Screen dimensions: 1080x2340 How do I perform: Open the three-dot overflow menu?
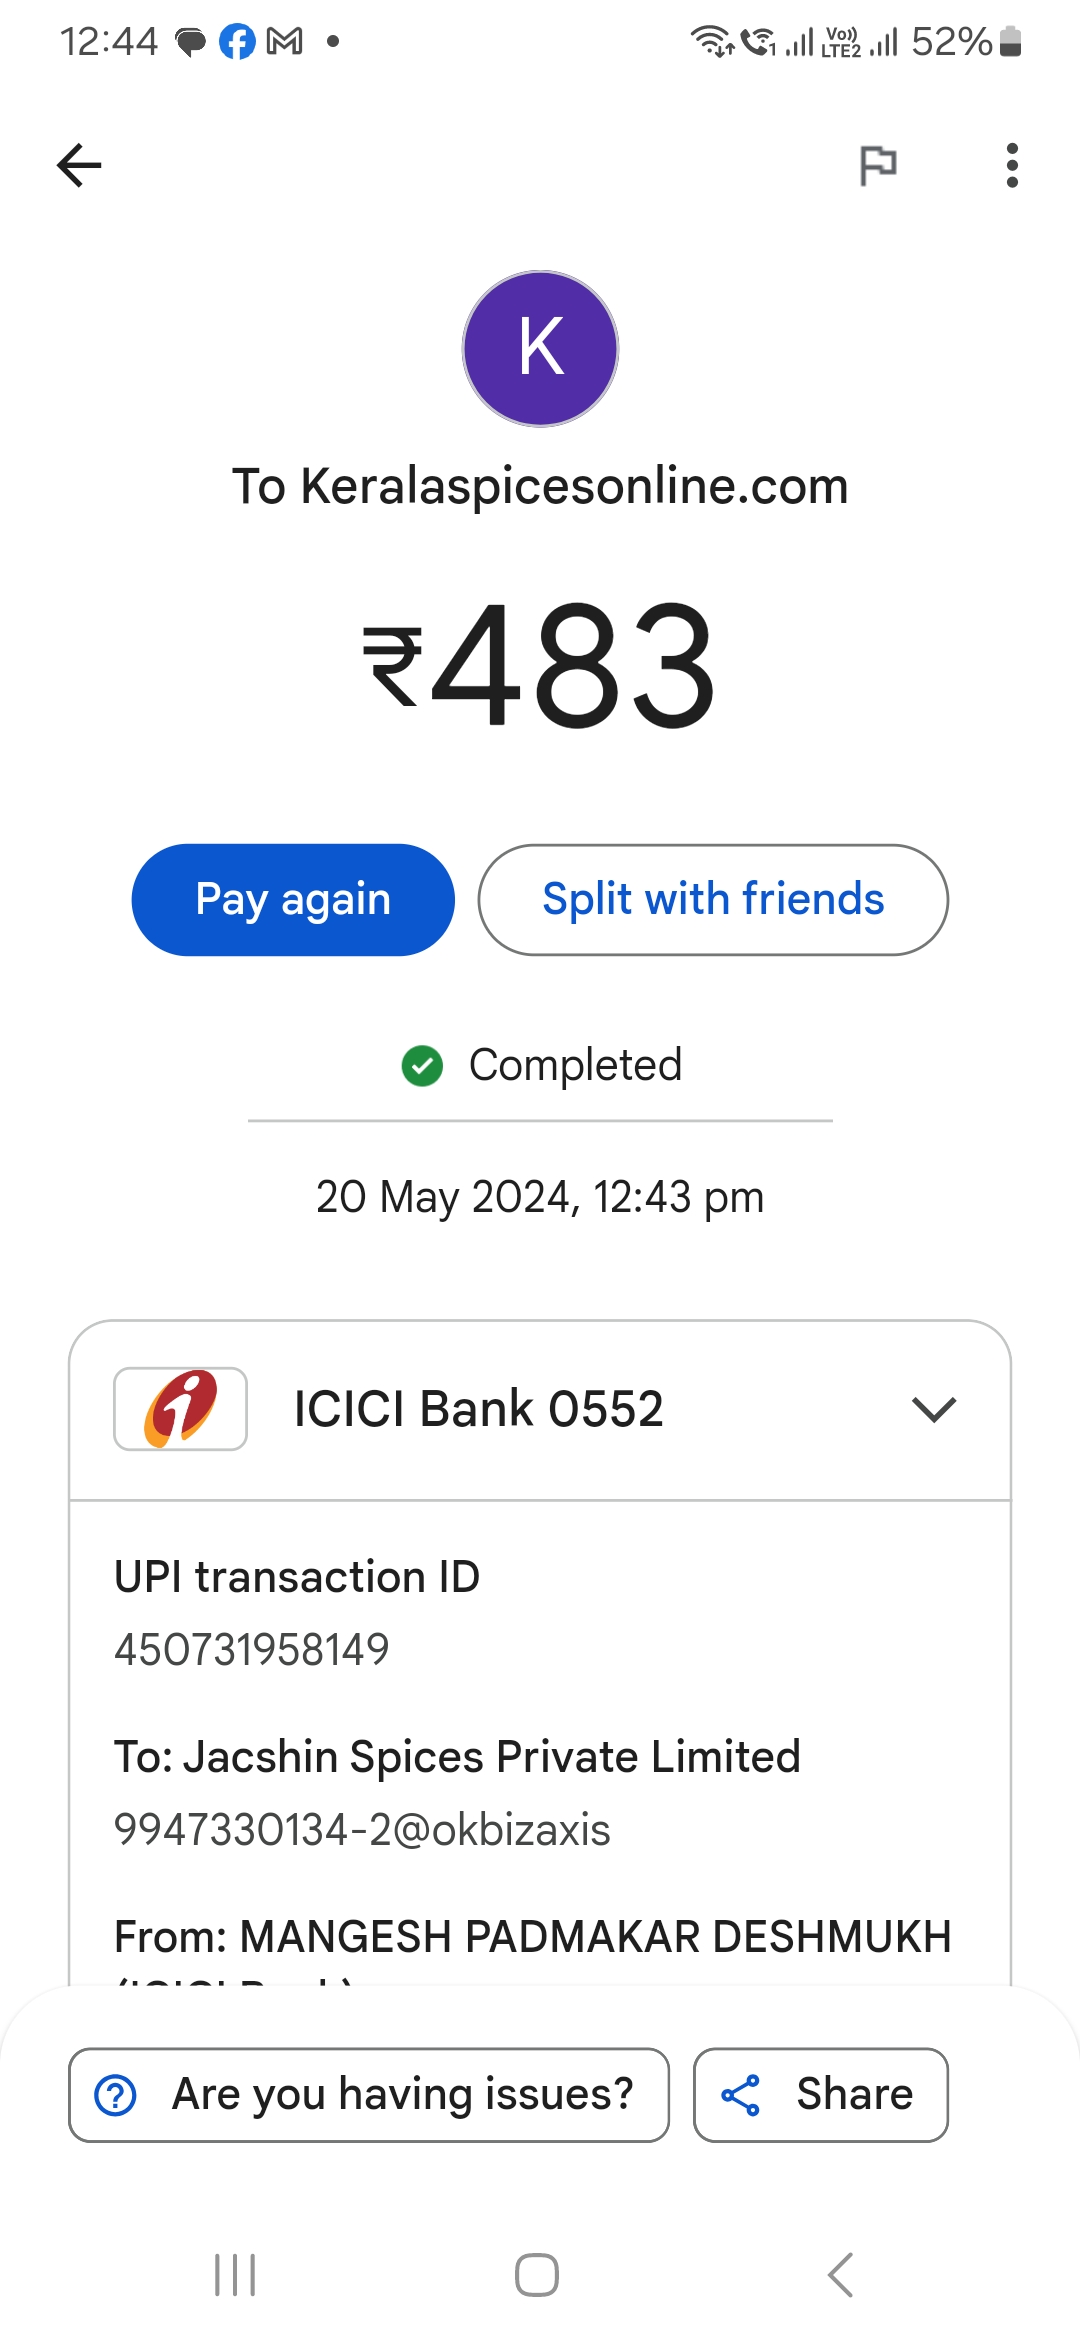coord(1012,165)
